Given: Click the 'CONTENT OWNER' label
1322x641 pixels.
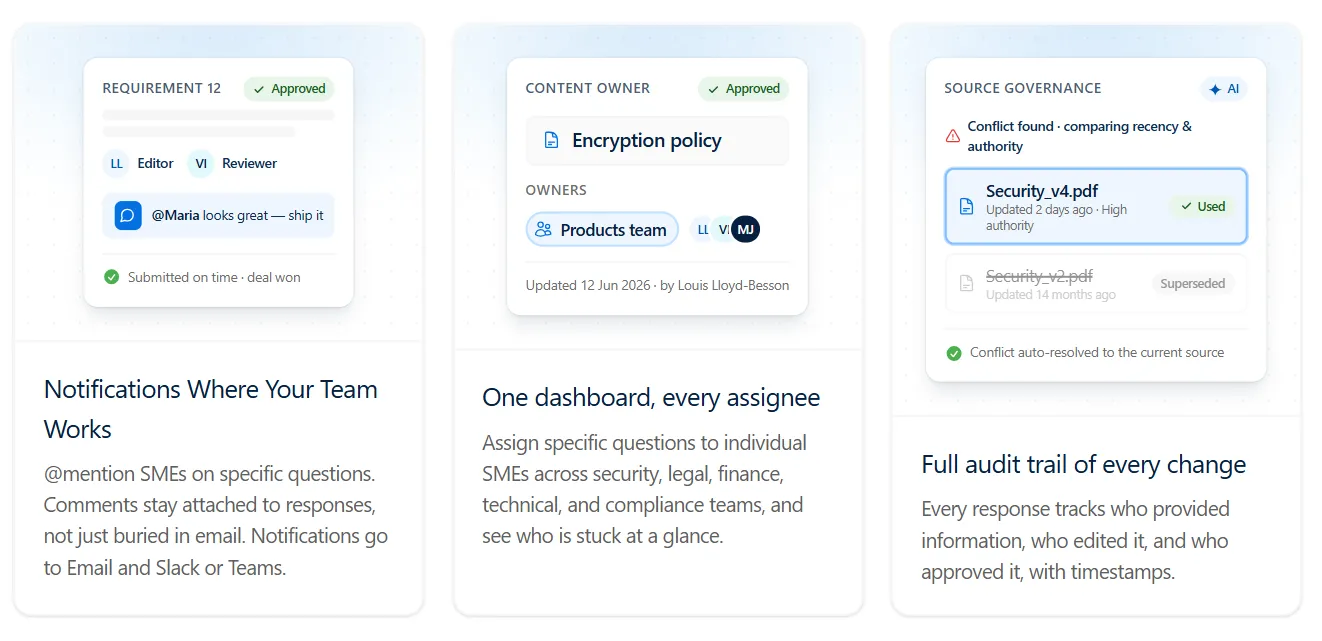Looking at the screenshot, I should (588, 89).
